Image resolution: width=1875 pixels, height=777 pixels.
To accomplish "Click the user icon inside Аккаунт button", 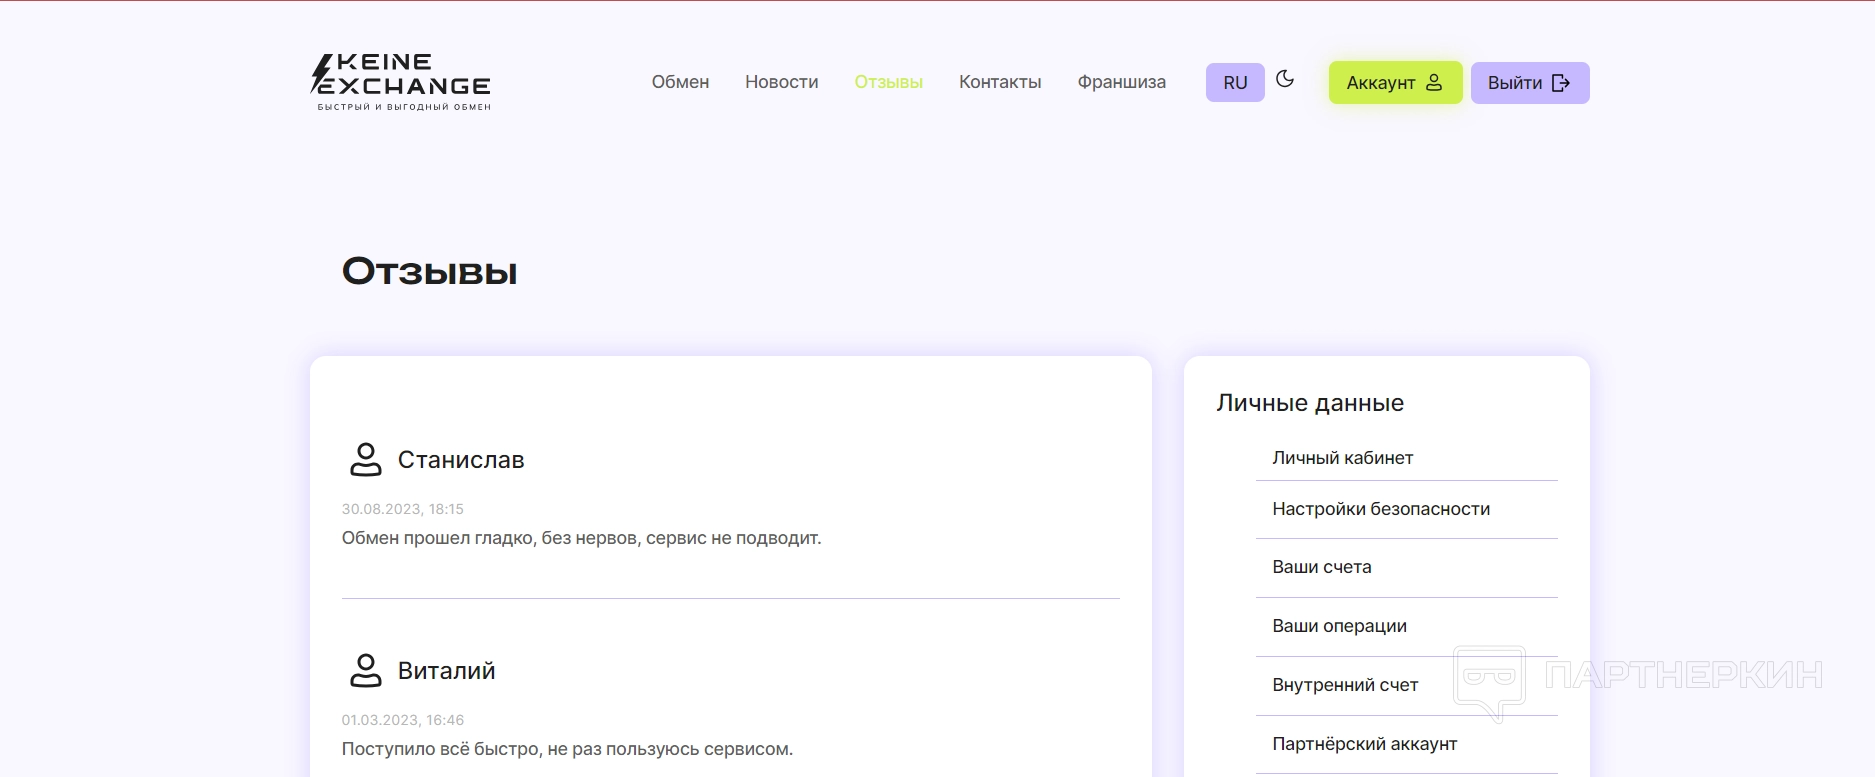I will click(1434, 83).
